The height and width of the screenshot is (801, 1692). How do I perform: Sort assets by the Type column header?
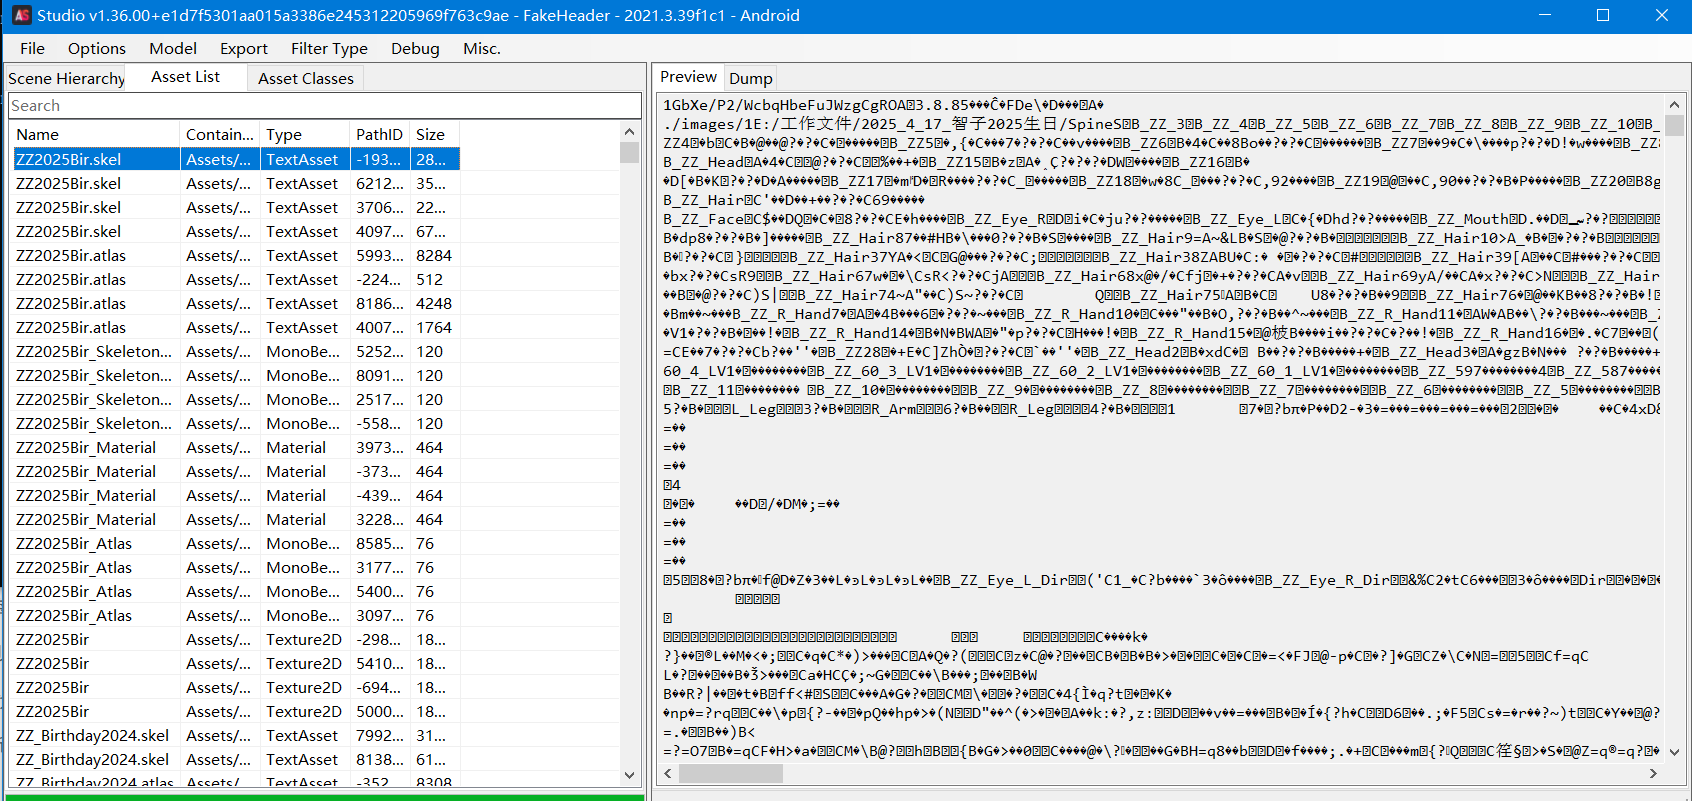[x=284, y=134]
